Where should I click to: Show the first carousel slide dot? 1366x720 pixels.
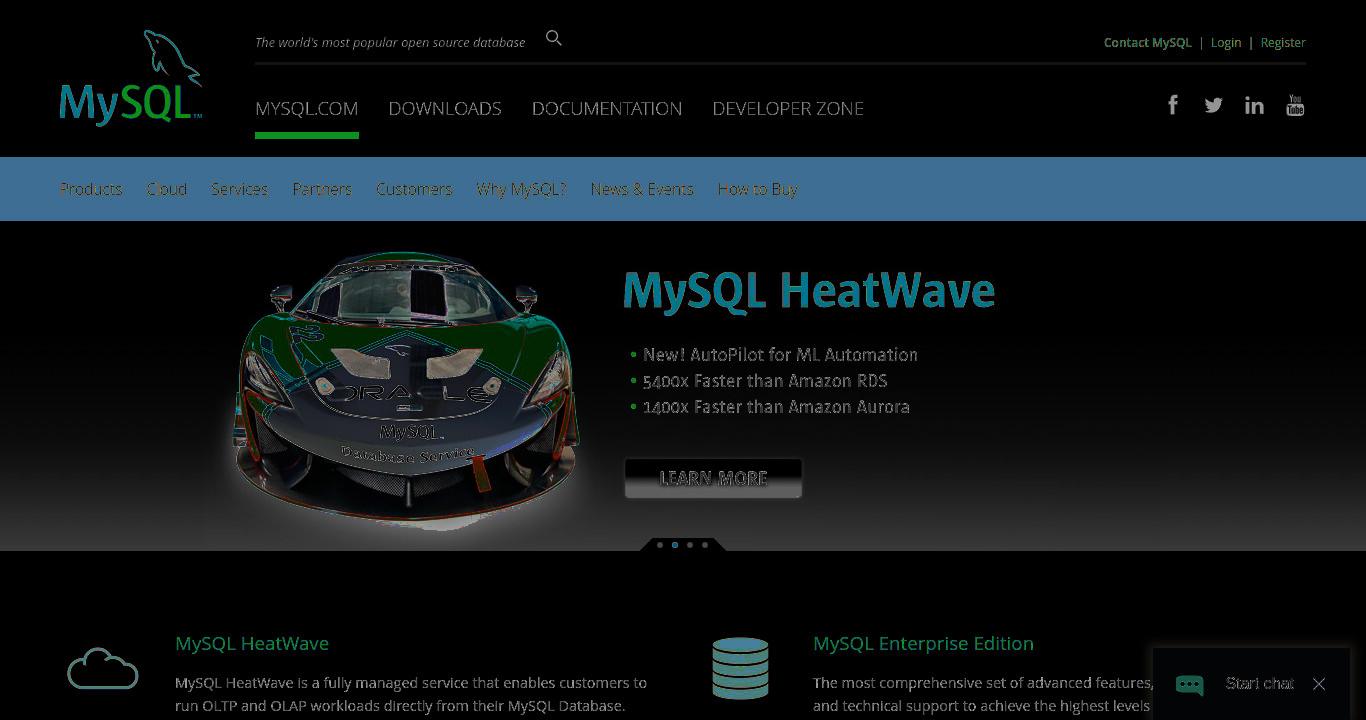660,545
